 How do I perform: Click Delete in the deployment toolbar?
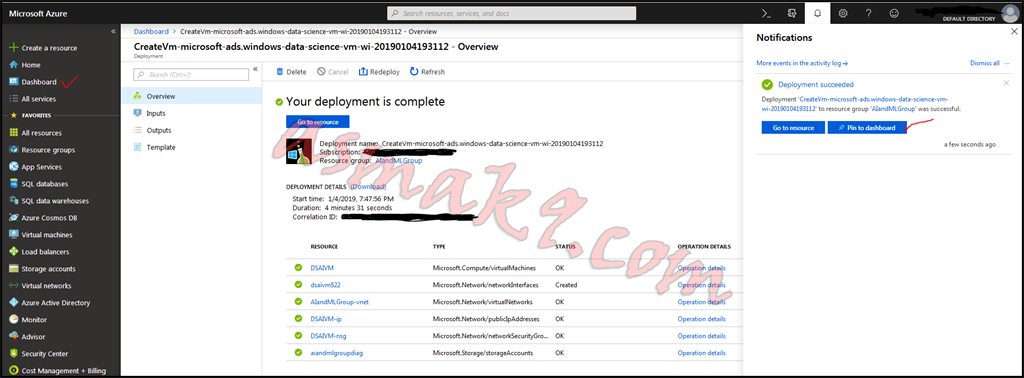click(x=291, y=72)
